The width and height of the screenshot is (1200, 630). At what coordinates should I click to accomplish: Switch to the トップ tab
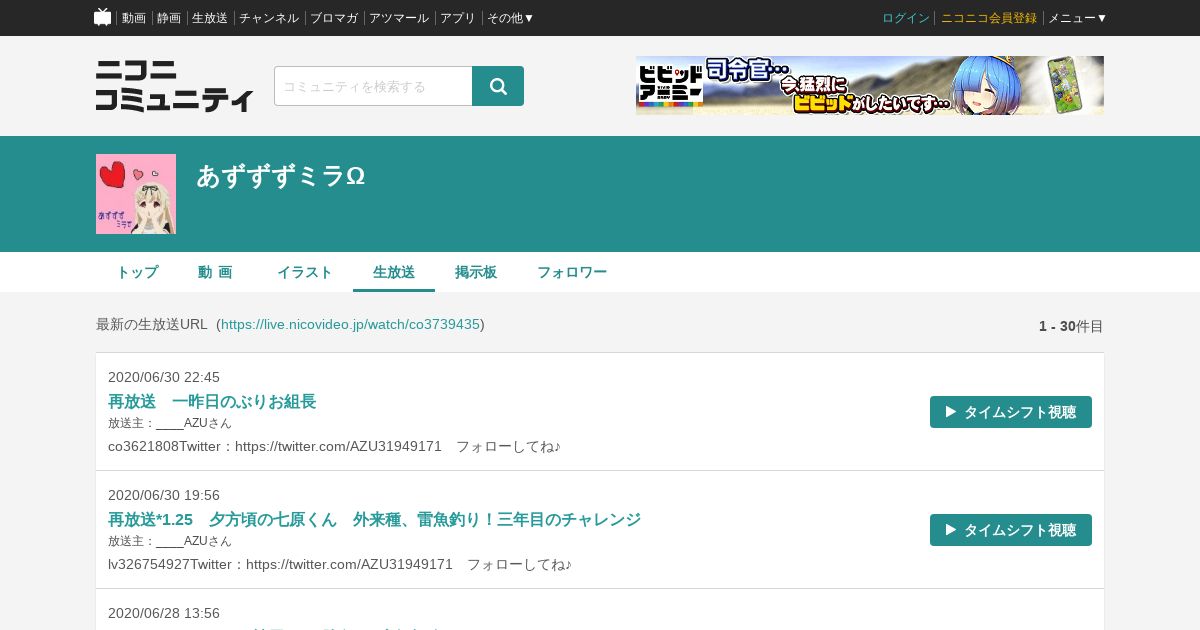137,272
